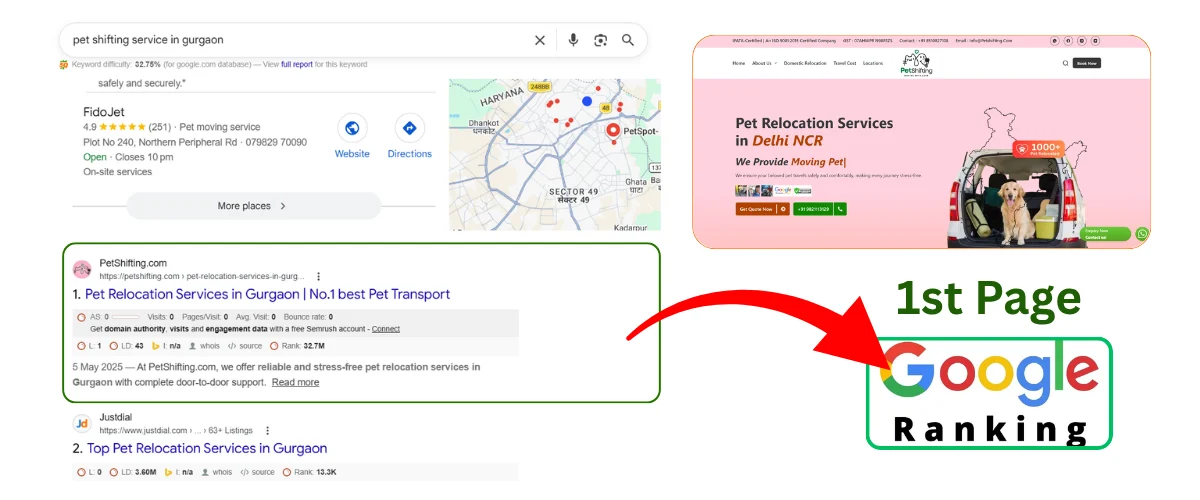This screenshot has height=500, width=1200.
Task: Start voice search with the microphone icon
Action: pyautogui.click(x=573, y=40)
